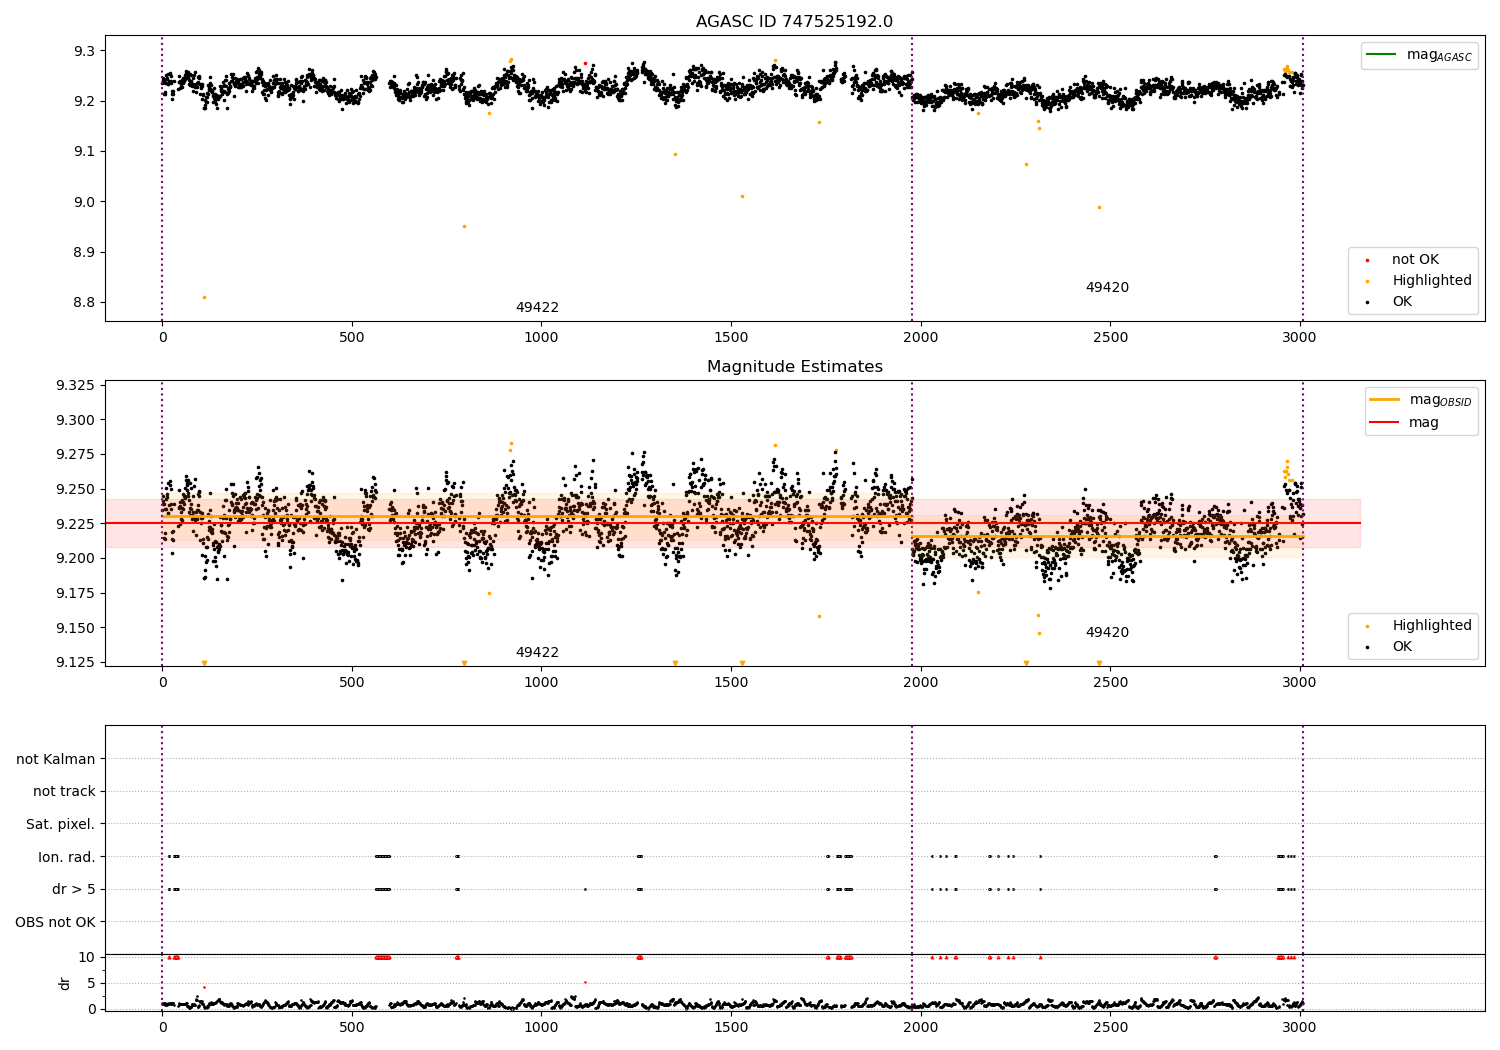This screenshot has height=1050, width=1500.
Task: Select the mag OBSID legend entry
Action: [1421, 400]
